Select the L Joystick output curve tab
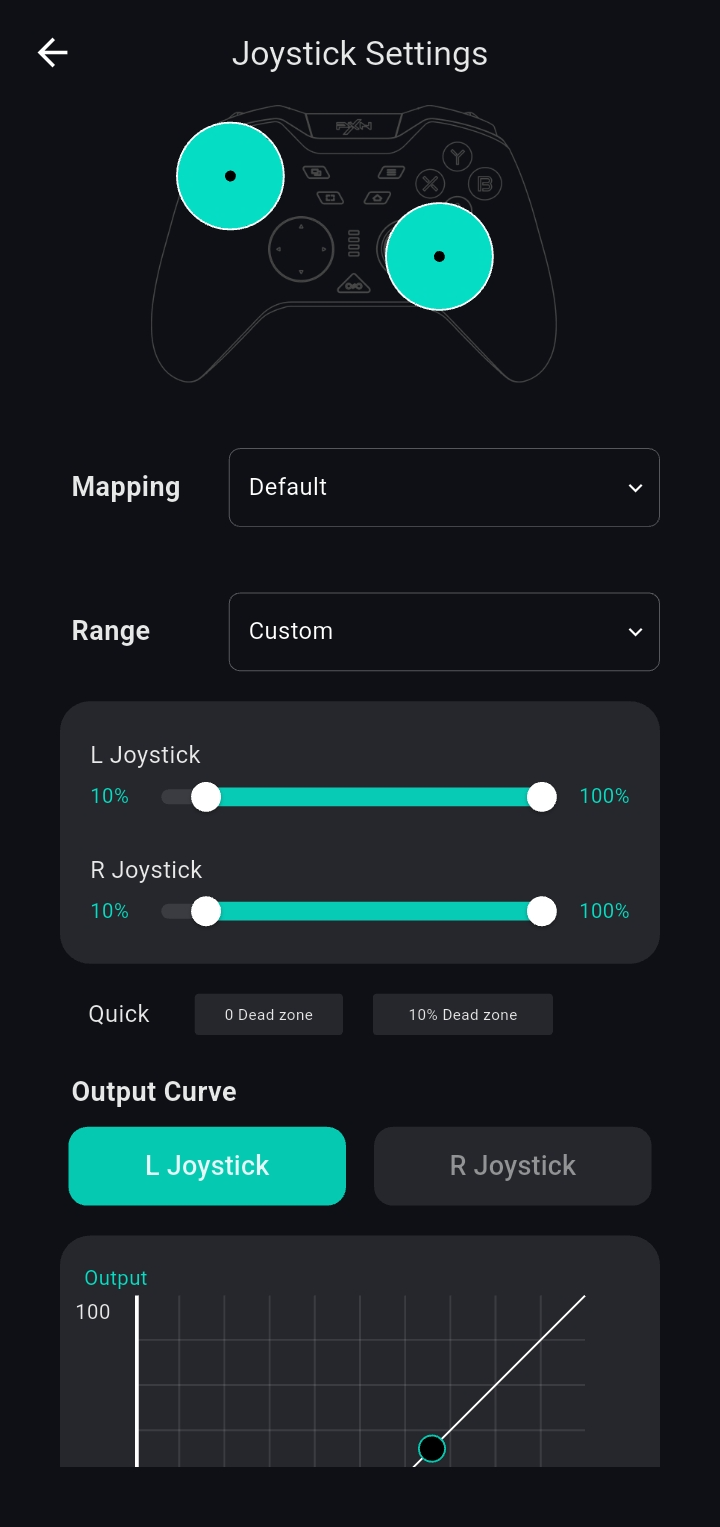This screenshot has width=720, height=1527. [x=207, y=1166]
